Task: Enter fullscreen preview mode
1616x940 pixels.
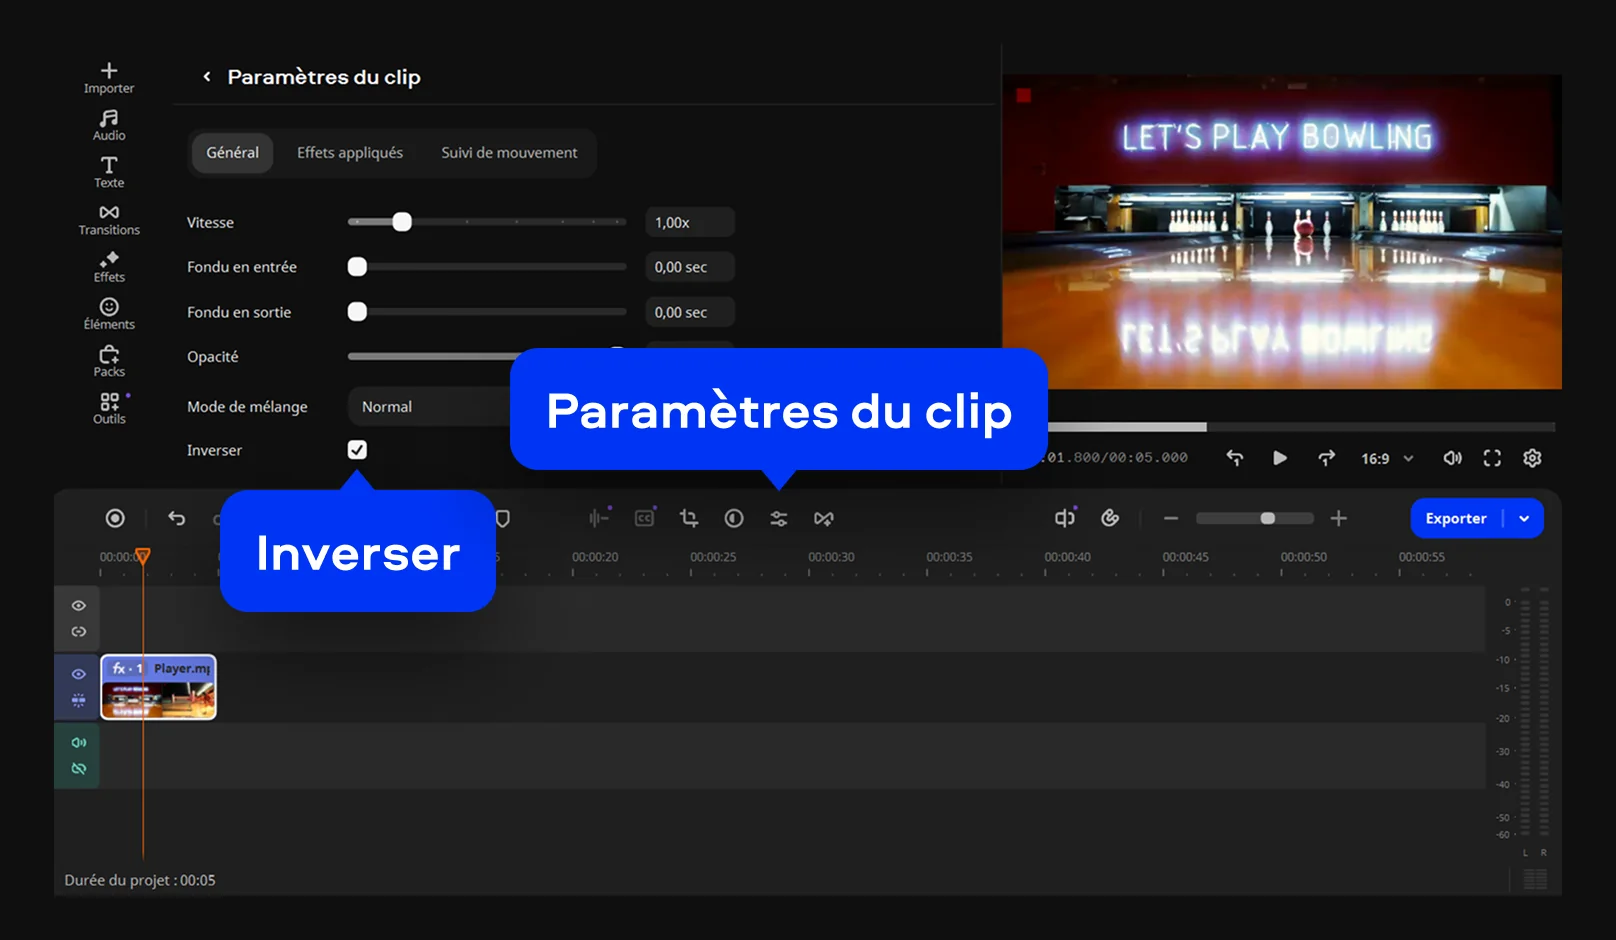Action: [x=1492, y=458]
